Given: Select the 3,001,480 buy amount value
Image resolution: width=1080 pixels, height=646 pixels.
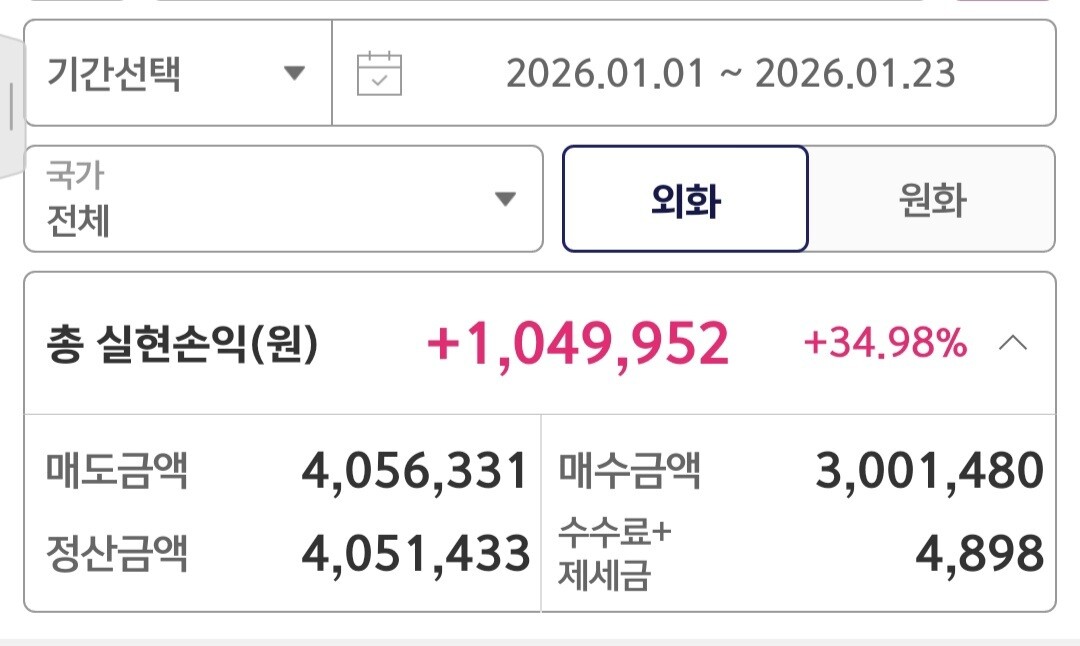Looking at the screenshot, I should (x=930, y=471).
